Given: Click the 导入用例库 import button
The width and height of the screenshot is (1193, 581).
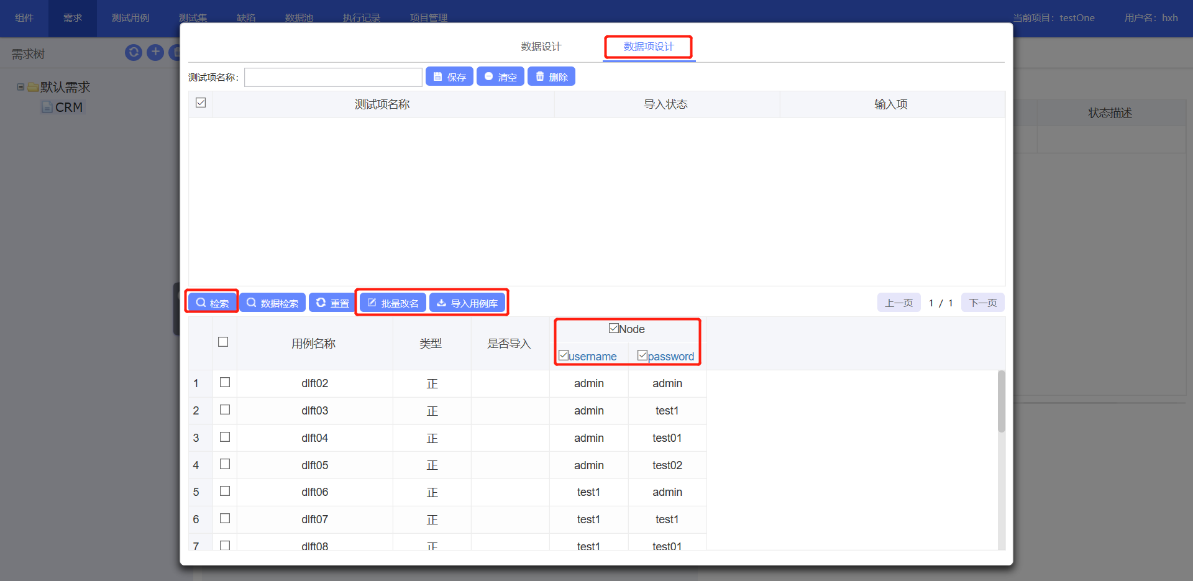Looking at the screenshot, I should tap(467, 302).
